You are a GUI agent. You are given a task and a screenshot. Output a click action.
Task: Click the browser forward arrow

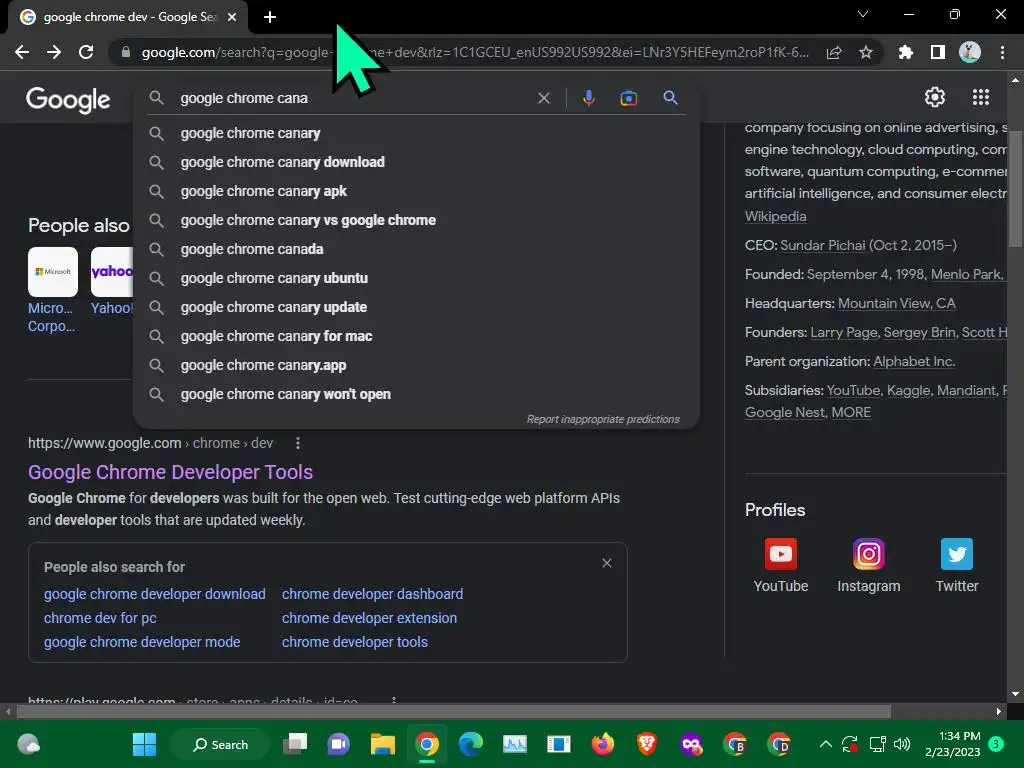pos(54,52)
